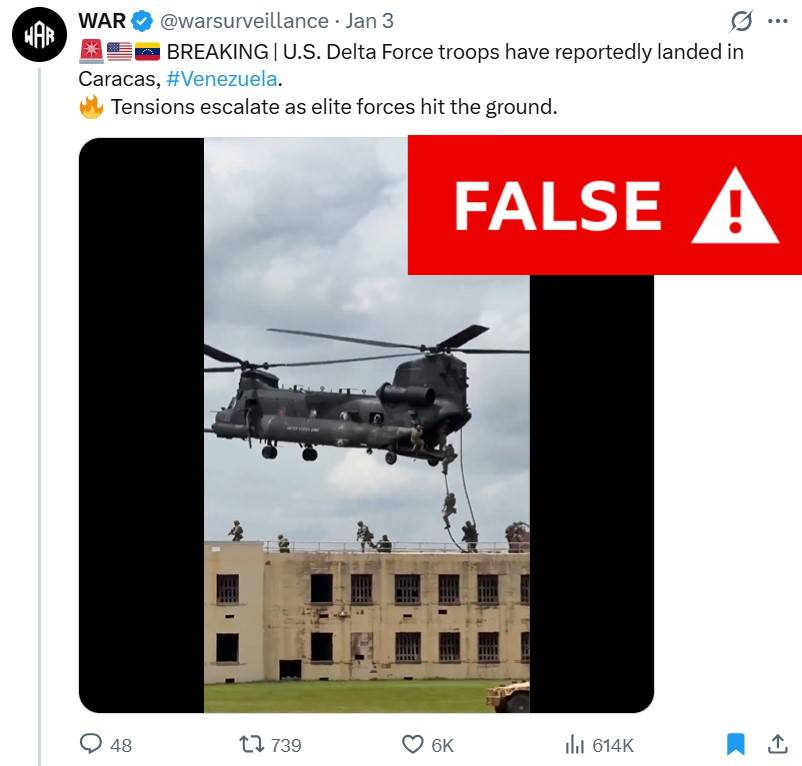Click the share upload arrow icon
802x766 pixels.
click(777, 744)
